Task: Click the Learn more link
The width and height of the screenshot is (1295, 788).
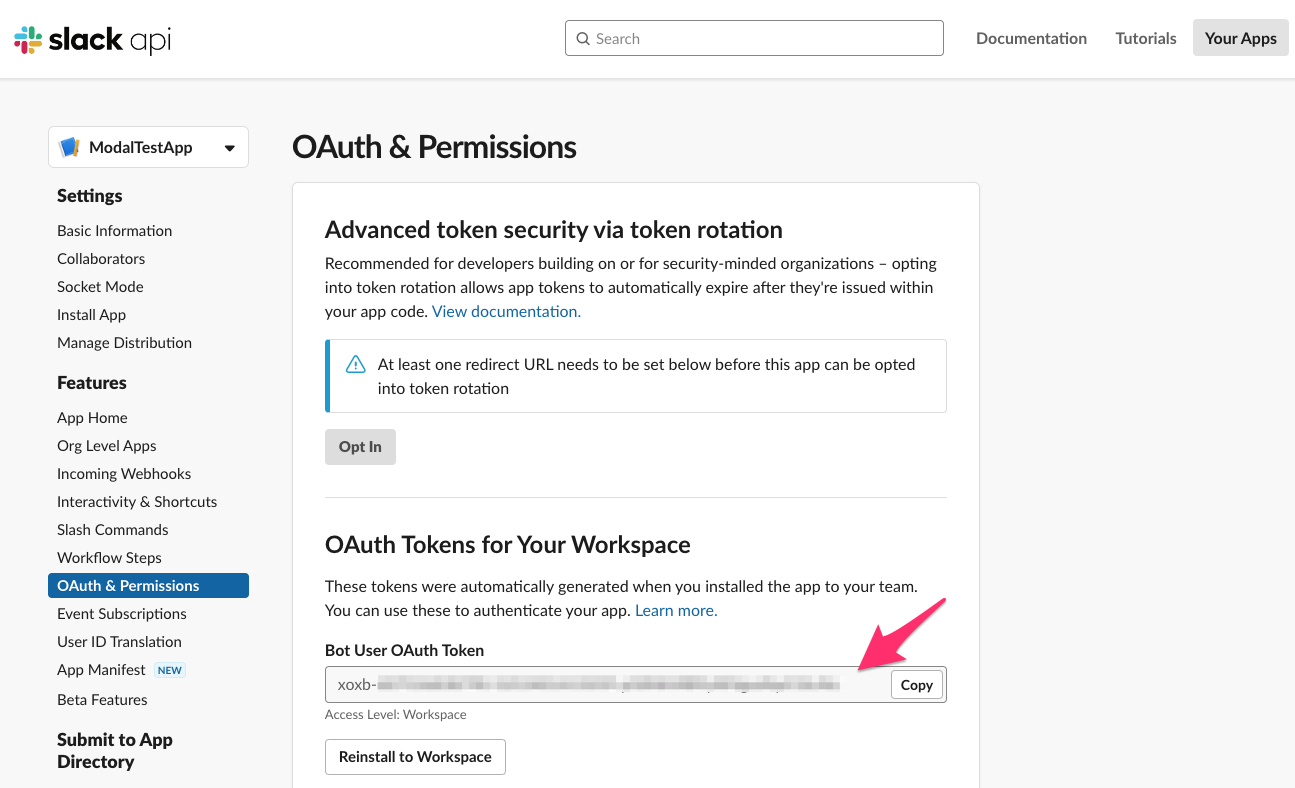Action: tap(675, 609)
